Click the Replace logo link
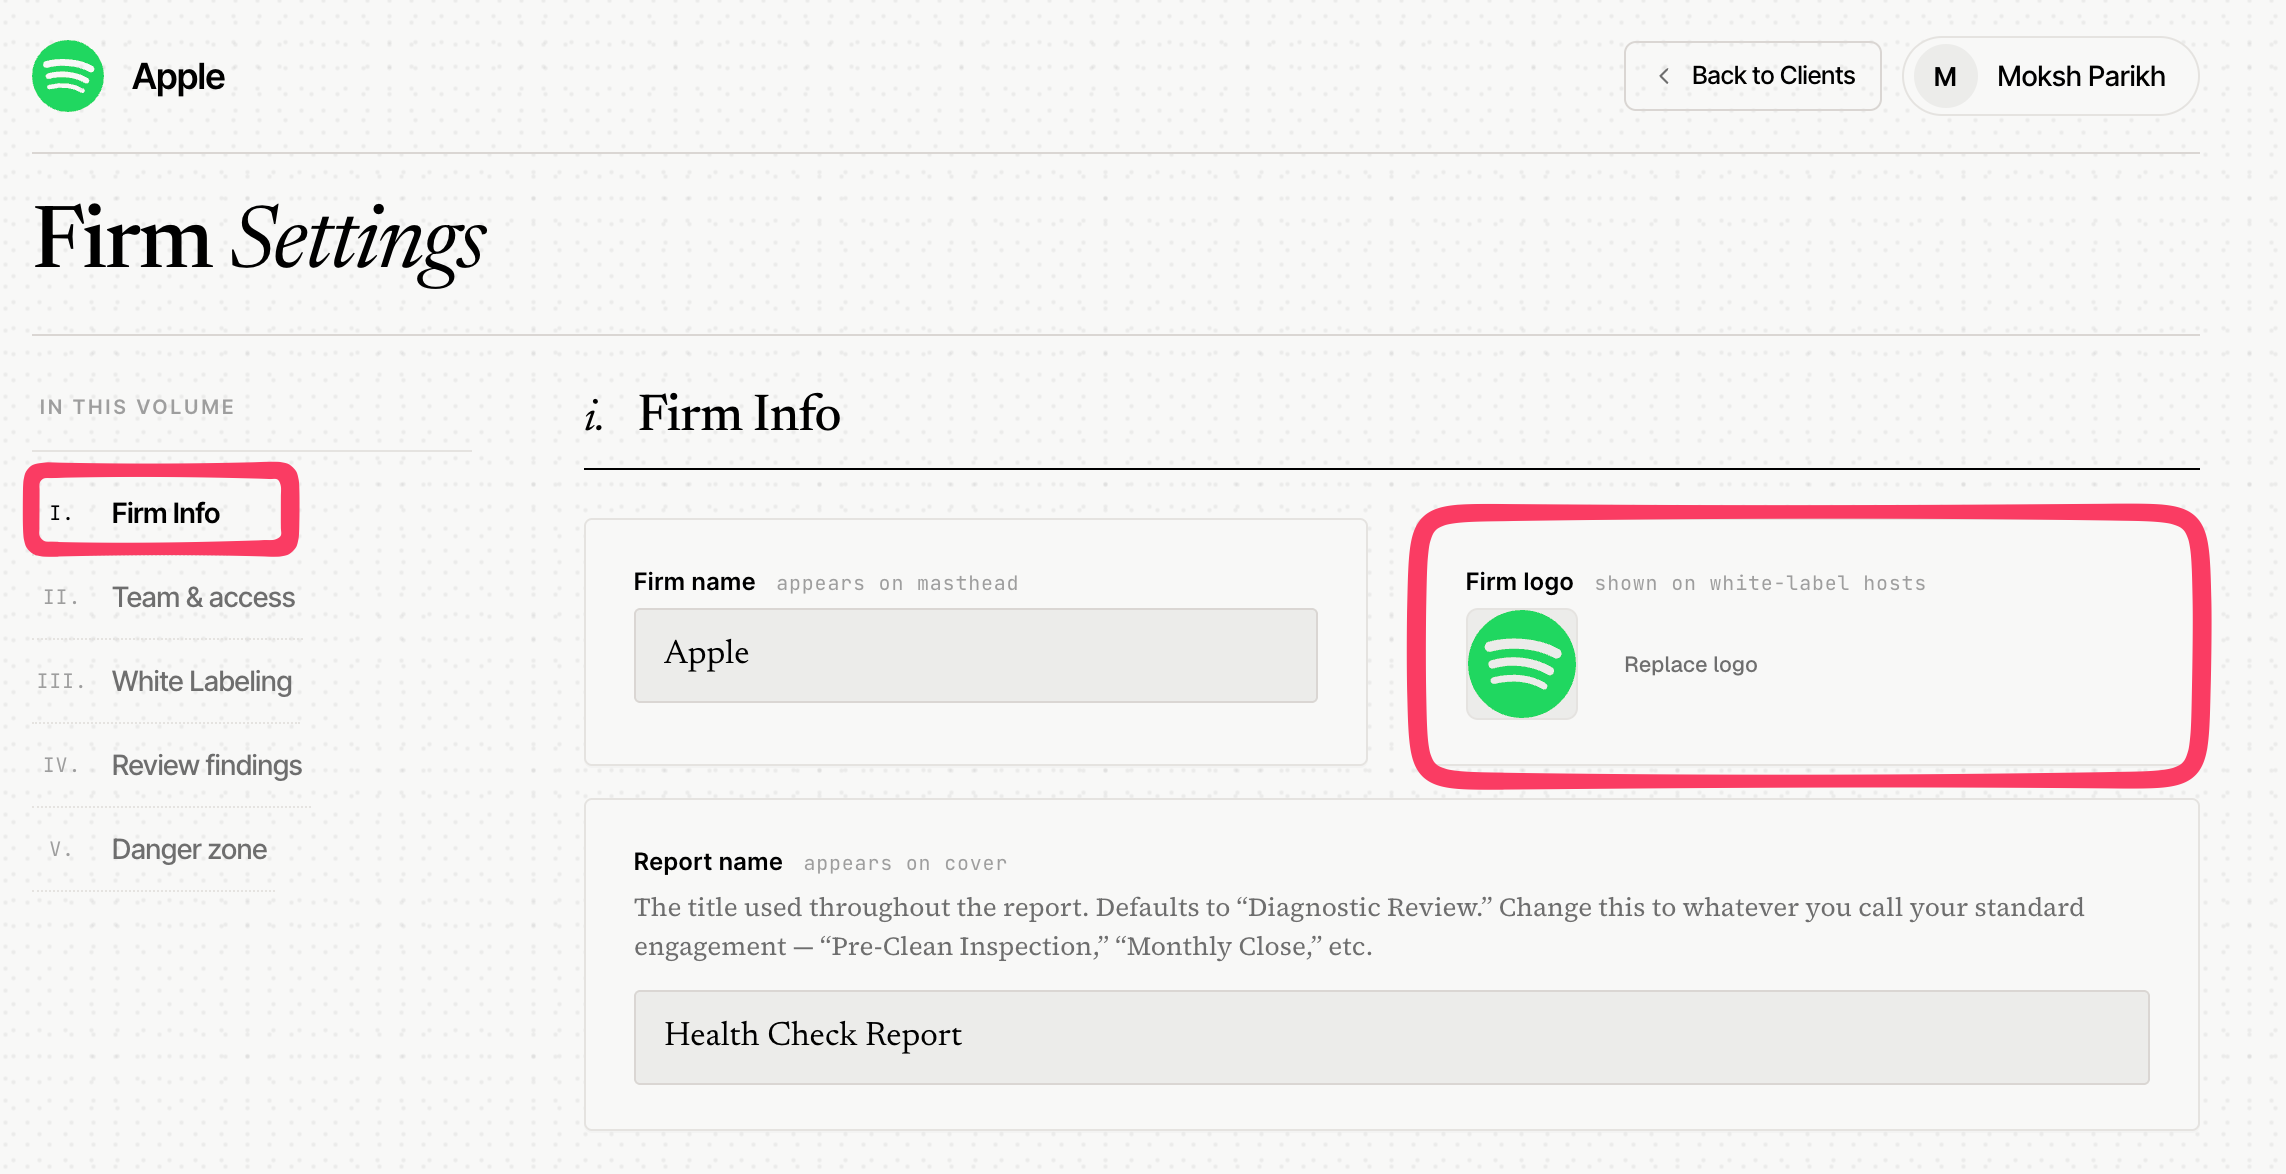Viewport: 2286px width, 1174px height. 1690,664
